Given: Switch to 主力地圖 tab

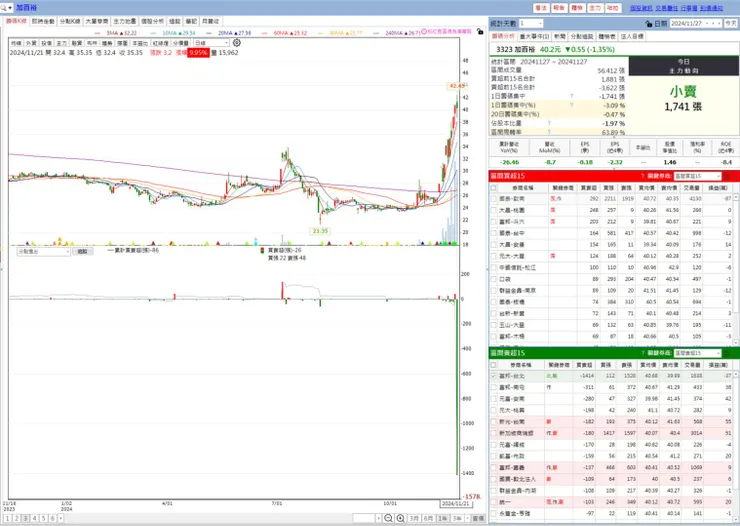Looking at the screenshot, I should point(125,22).
